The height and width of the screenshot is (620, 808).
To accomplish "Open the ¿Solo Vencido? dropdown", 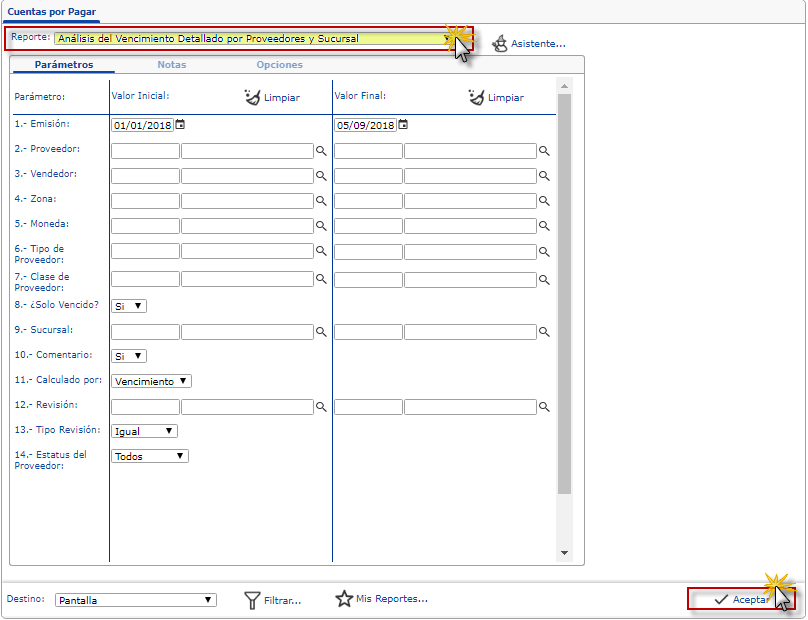I will (129, 306).
